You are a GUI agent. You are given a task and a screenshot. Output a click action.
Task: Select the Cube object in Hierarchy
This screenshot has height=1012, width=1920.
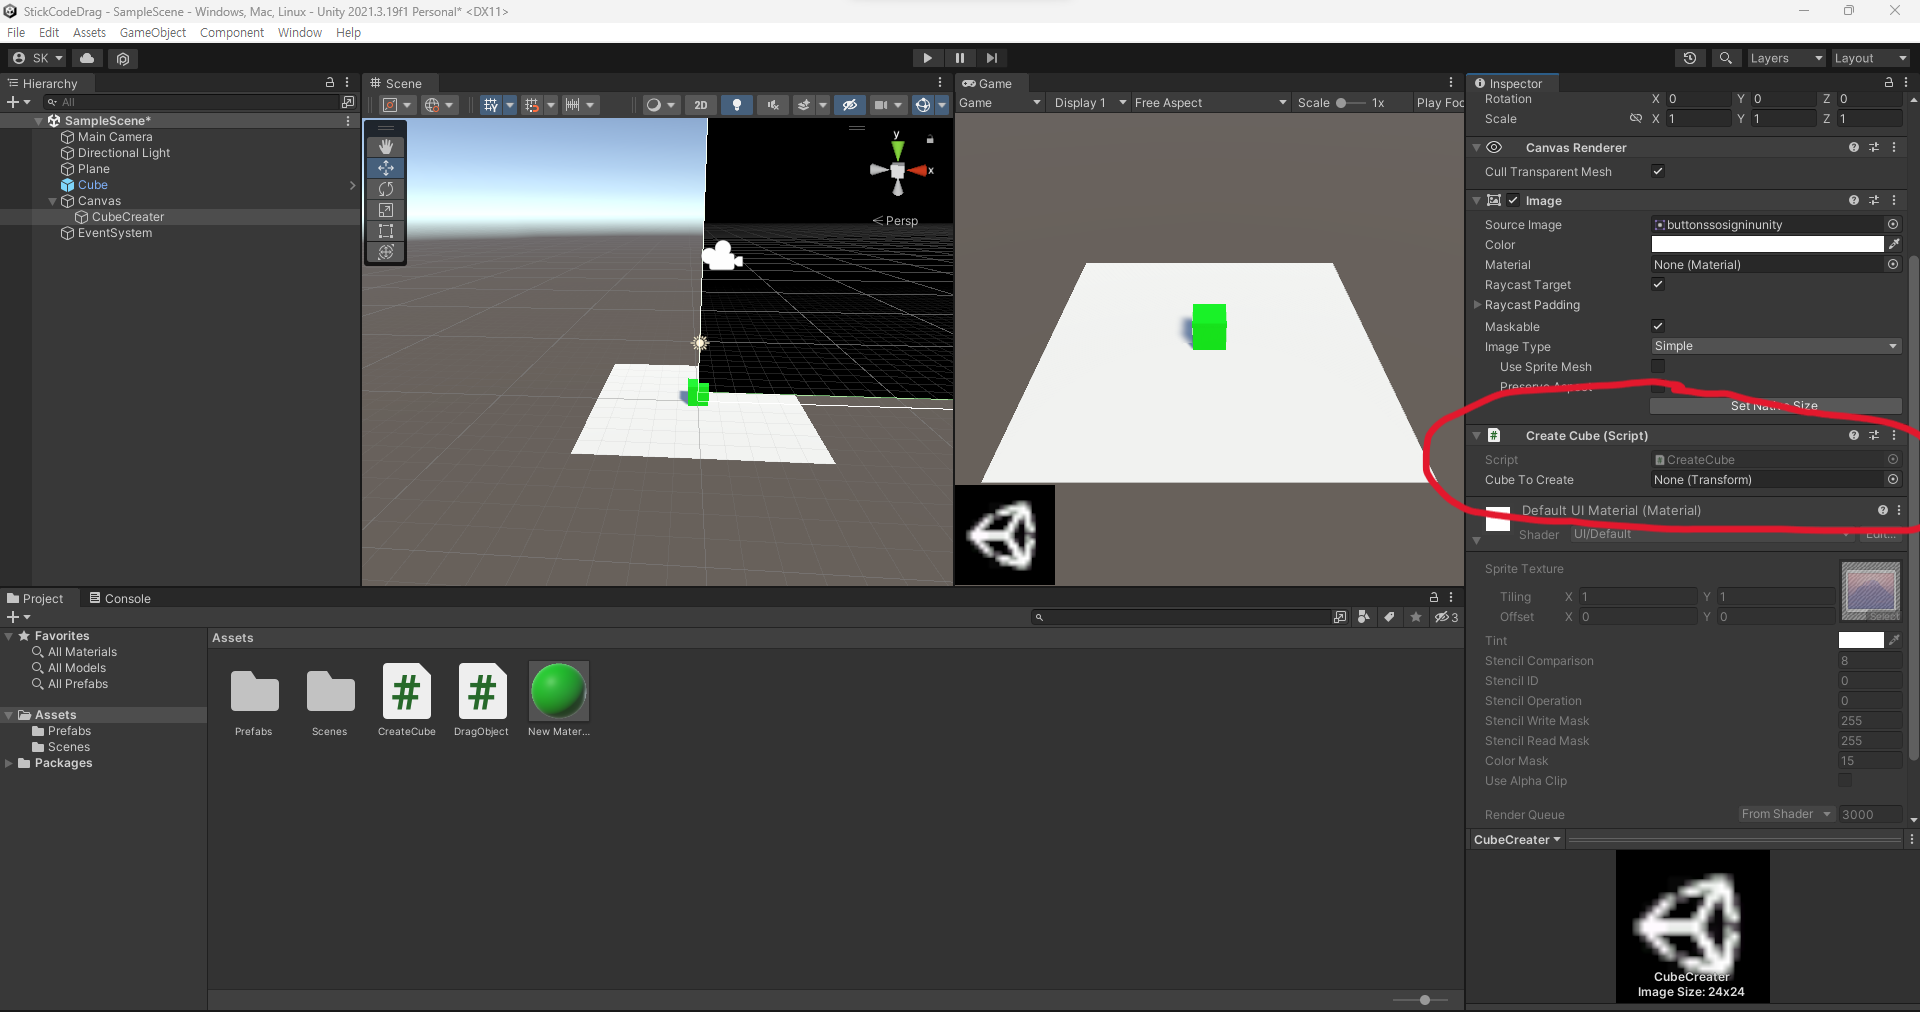click(x=93, y=185)
